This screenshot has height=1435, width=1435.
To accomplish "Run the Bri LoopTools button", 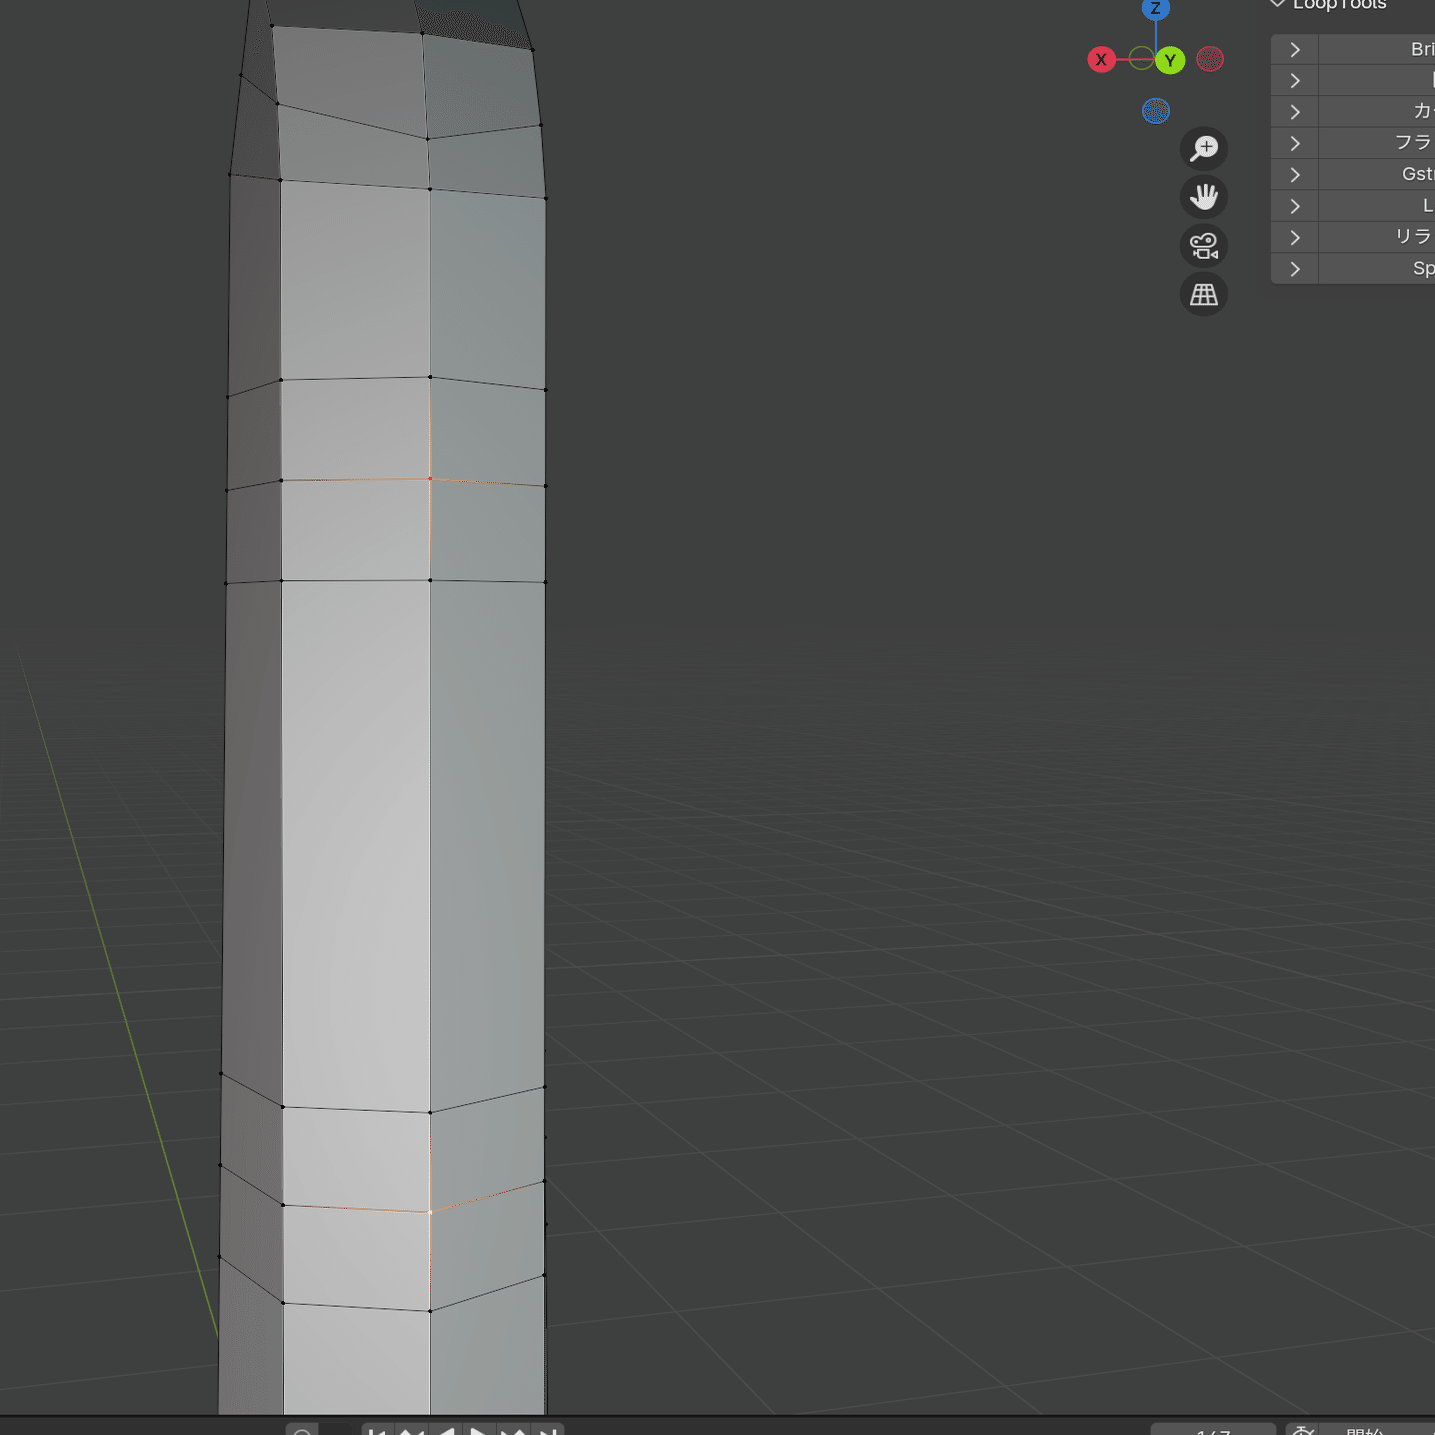I will click(1377, 50).
